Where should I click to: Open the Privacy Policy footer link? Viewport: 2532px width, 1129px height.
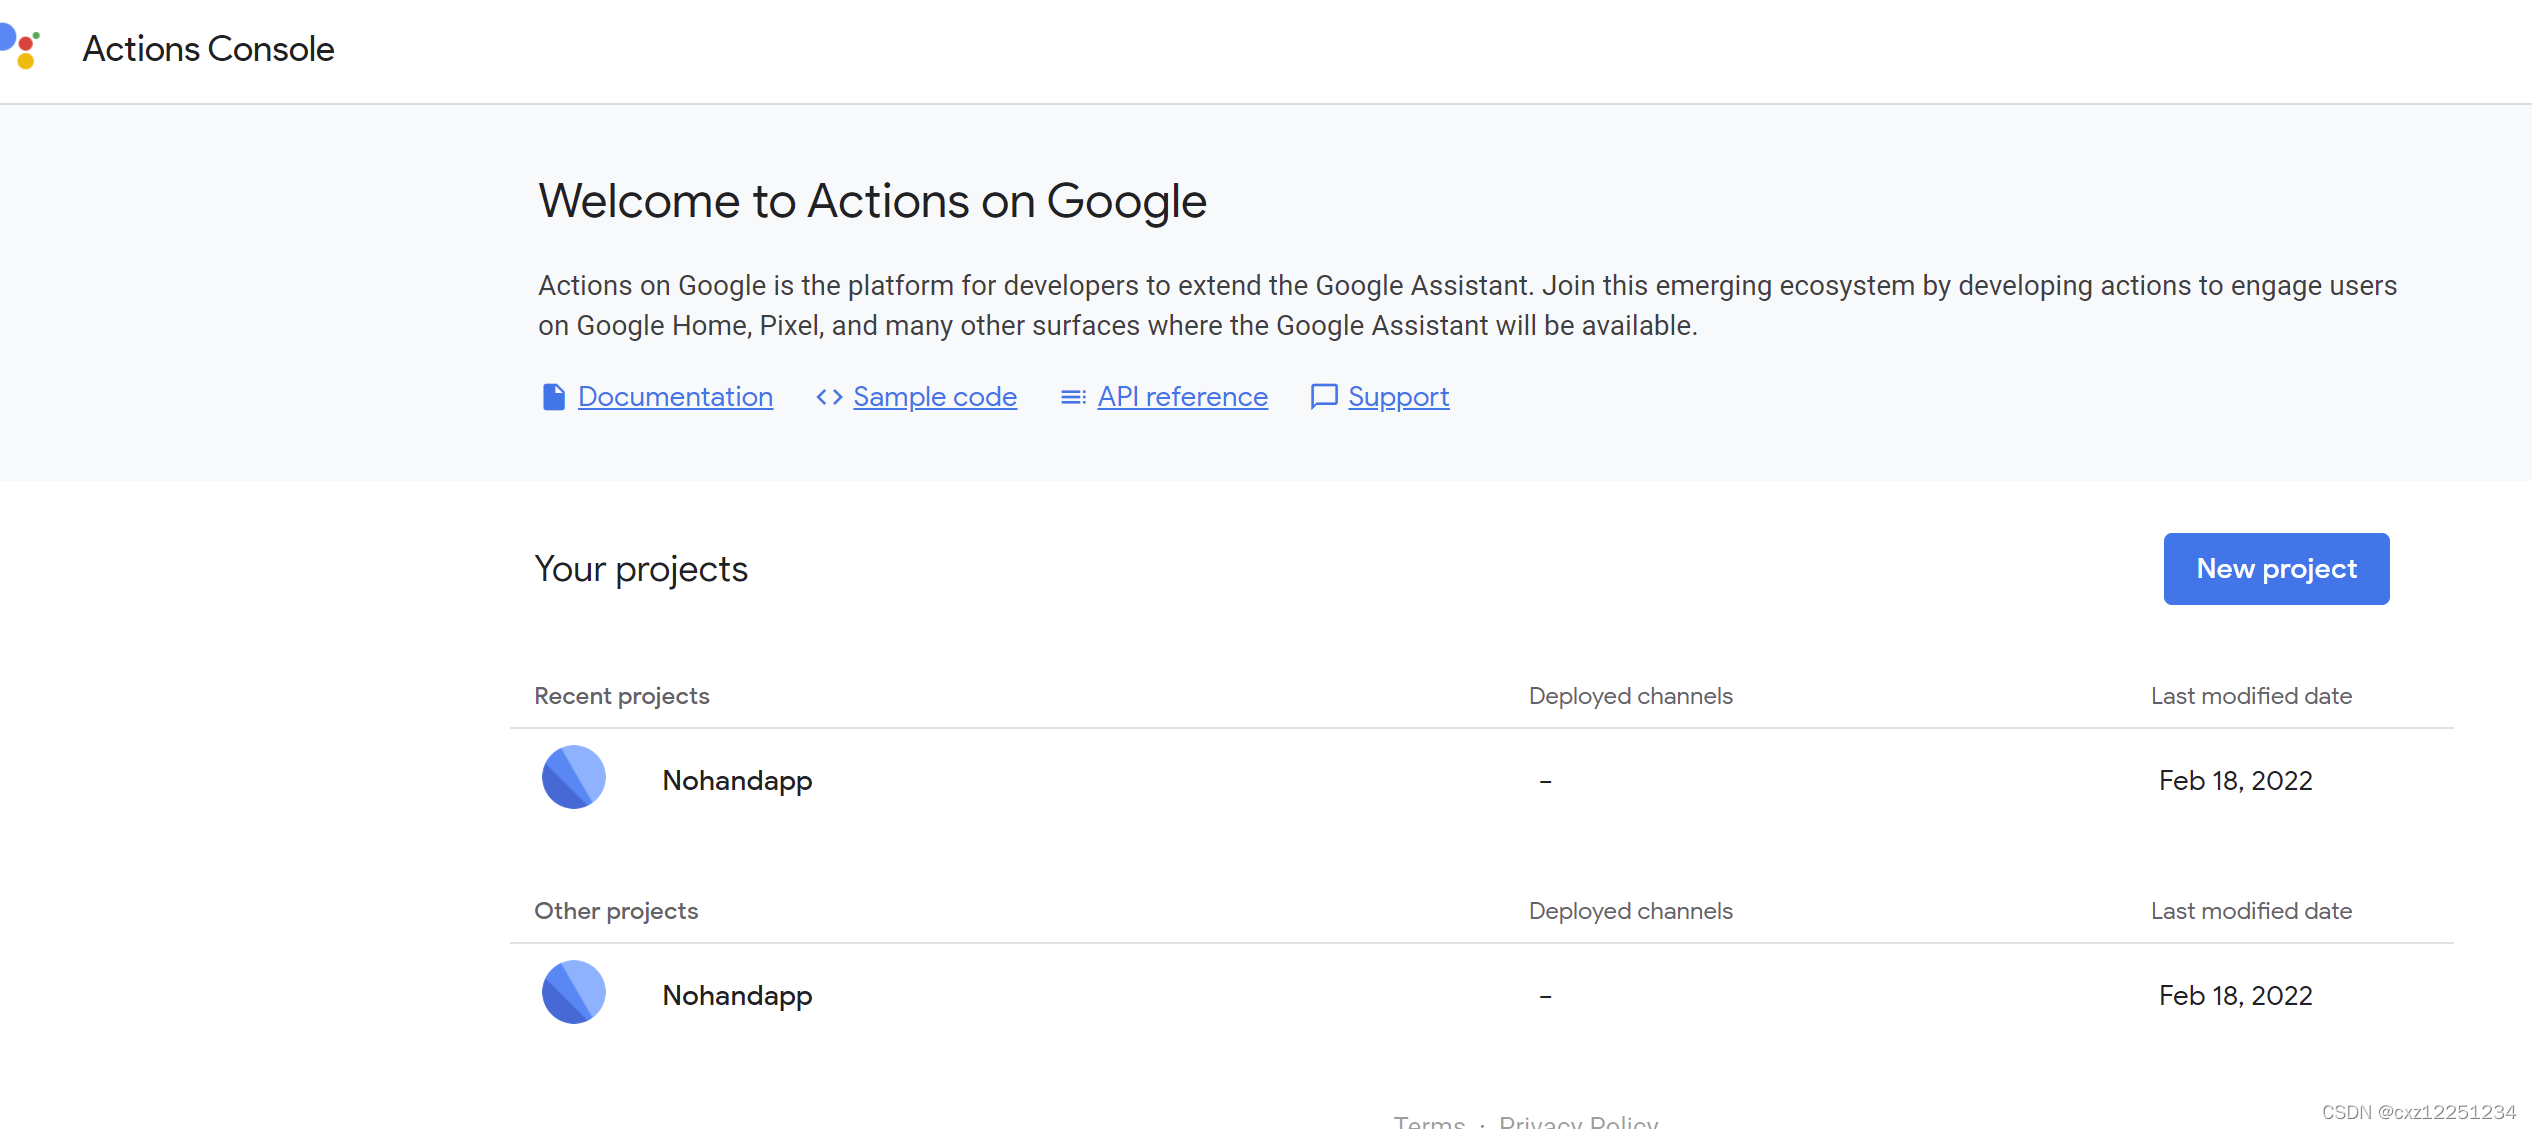point(1578,1122)
